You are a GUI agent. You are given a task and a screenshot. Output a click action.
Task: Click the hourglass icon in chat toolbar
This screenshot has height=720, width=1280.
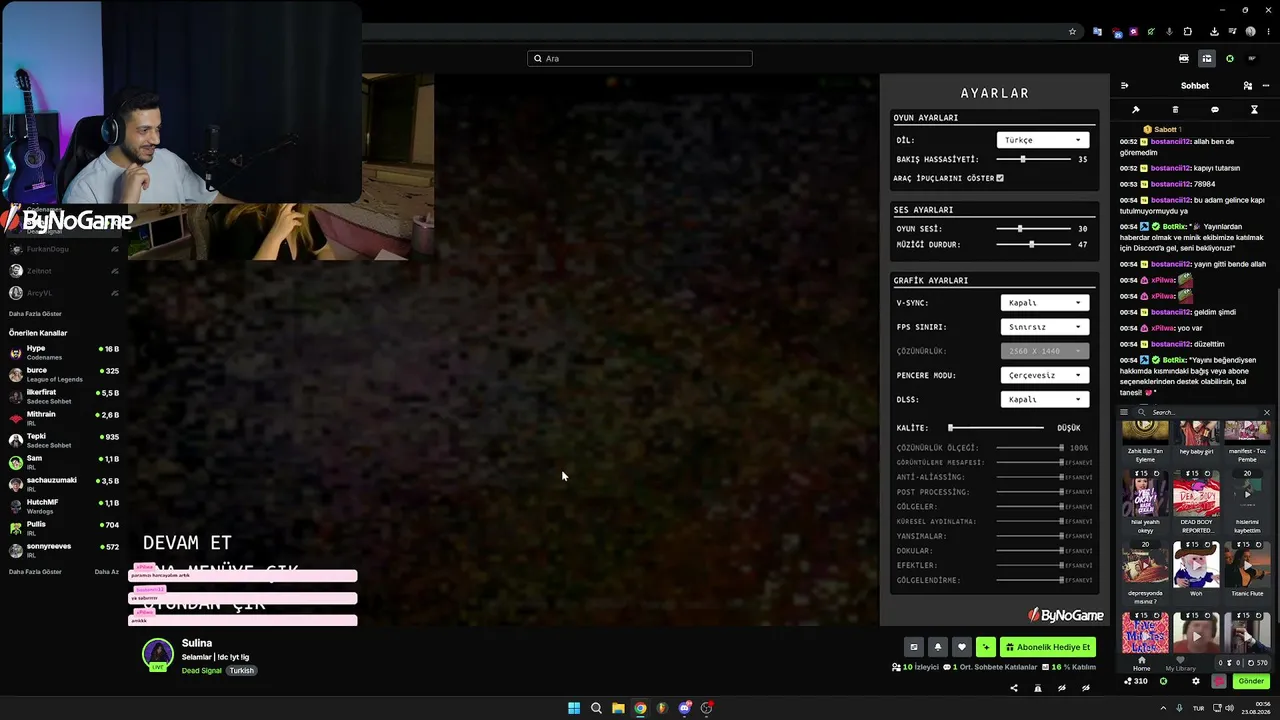(1254, 110)
